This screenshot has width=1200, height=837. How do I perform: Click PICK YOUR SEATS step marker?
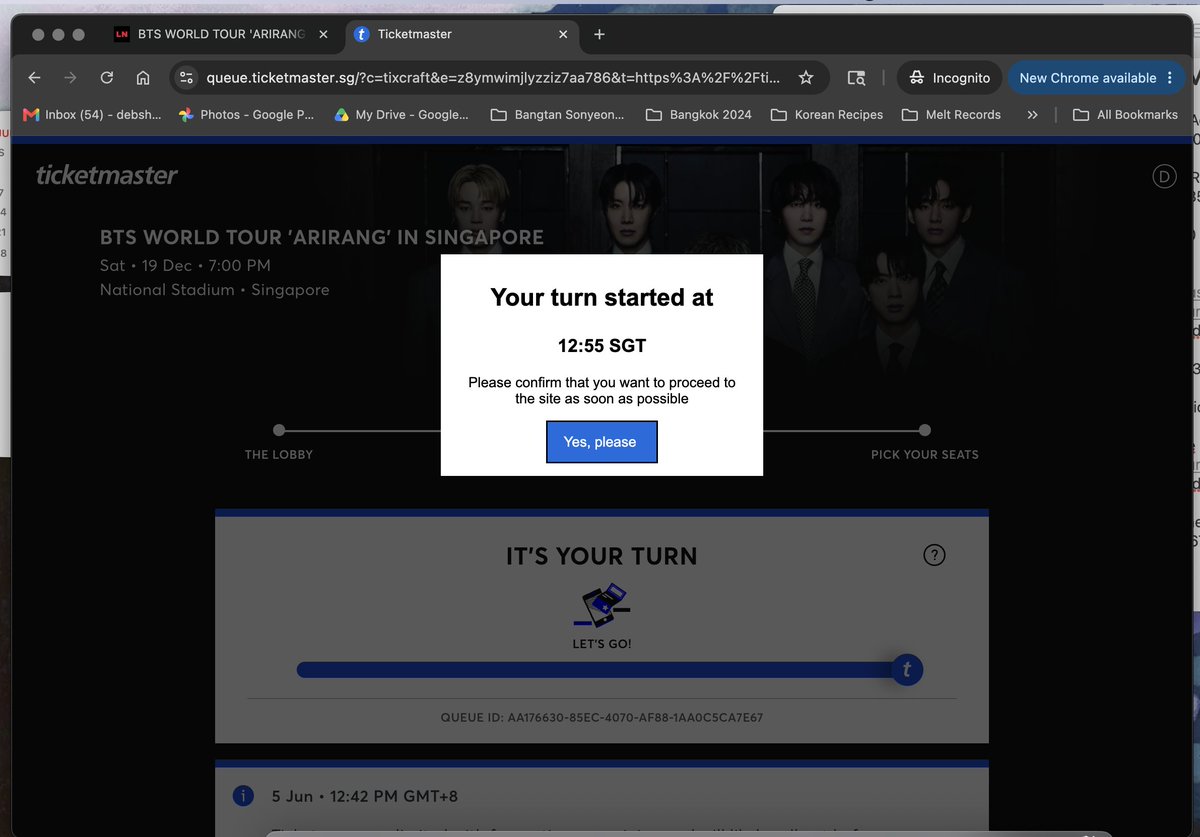pos(925,430)
